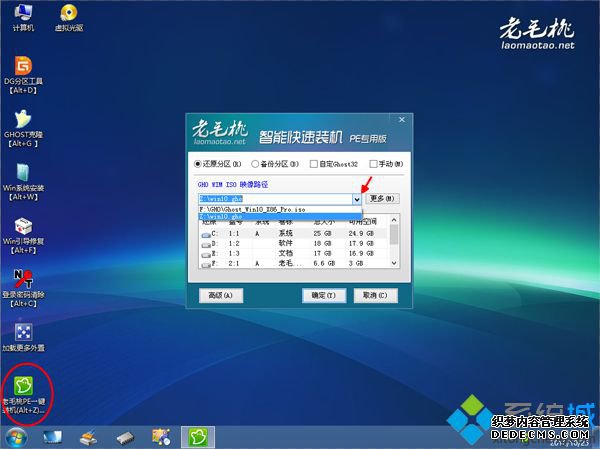Image resolution: width=600 pixels, height=449 pixels.
Task: Click the 系统 label in the C: row
Action: 285,233
